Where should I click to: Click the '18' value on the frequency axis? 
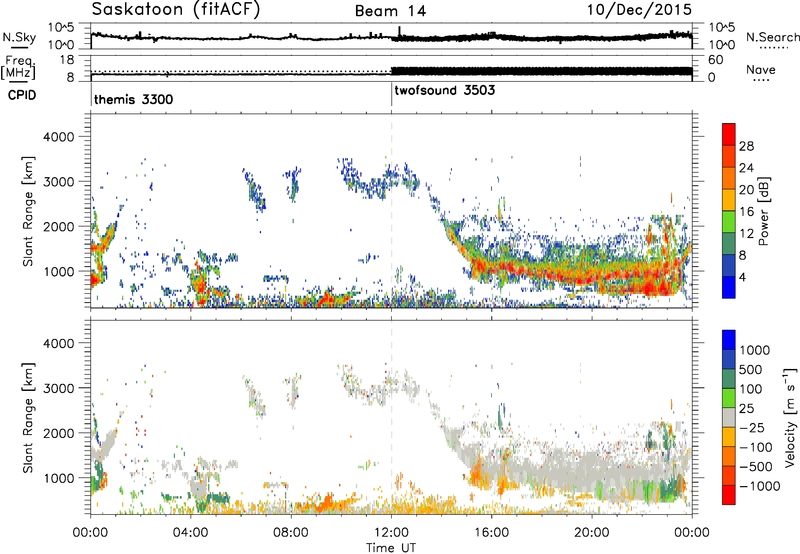coord(67,60)
